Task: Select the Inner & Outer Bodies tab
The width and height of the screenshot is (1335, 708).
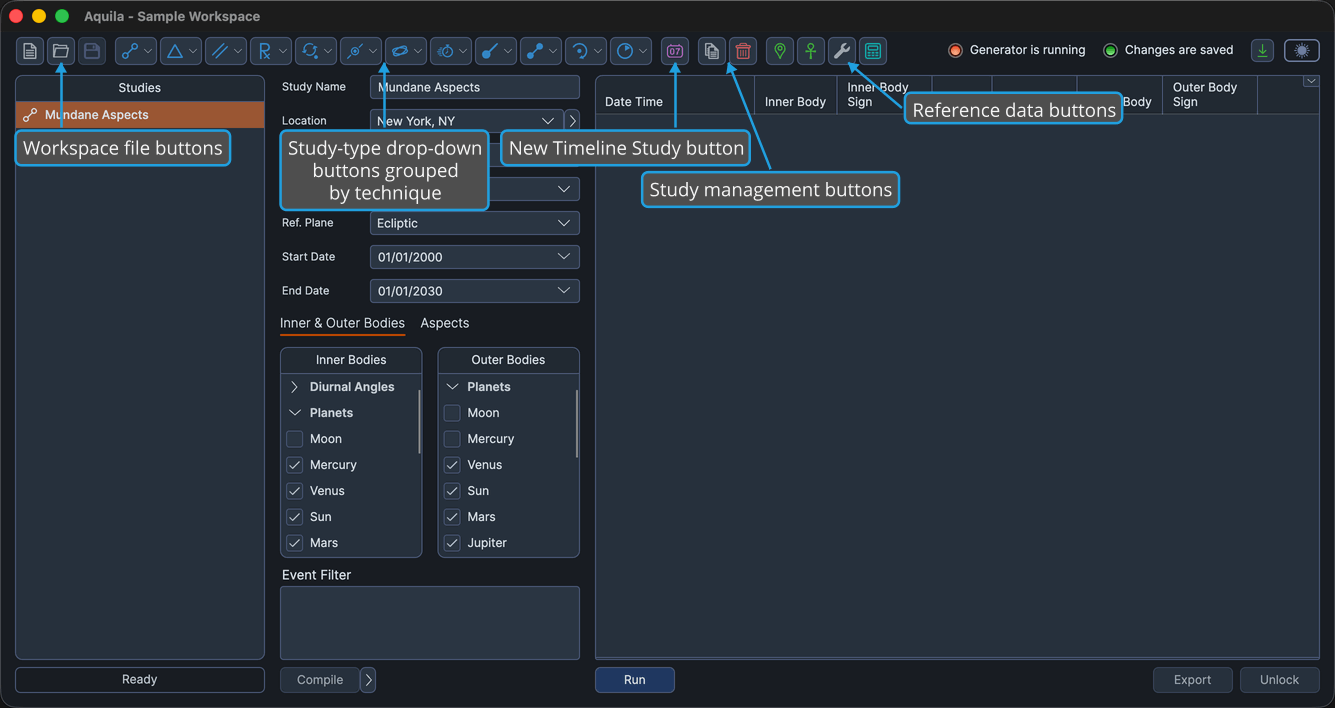Action: coord(342,323)
